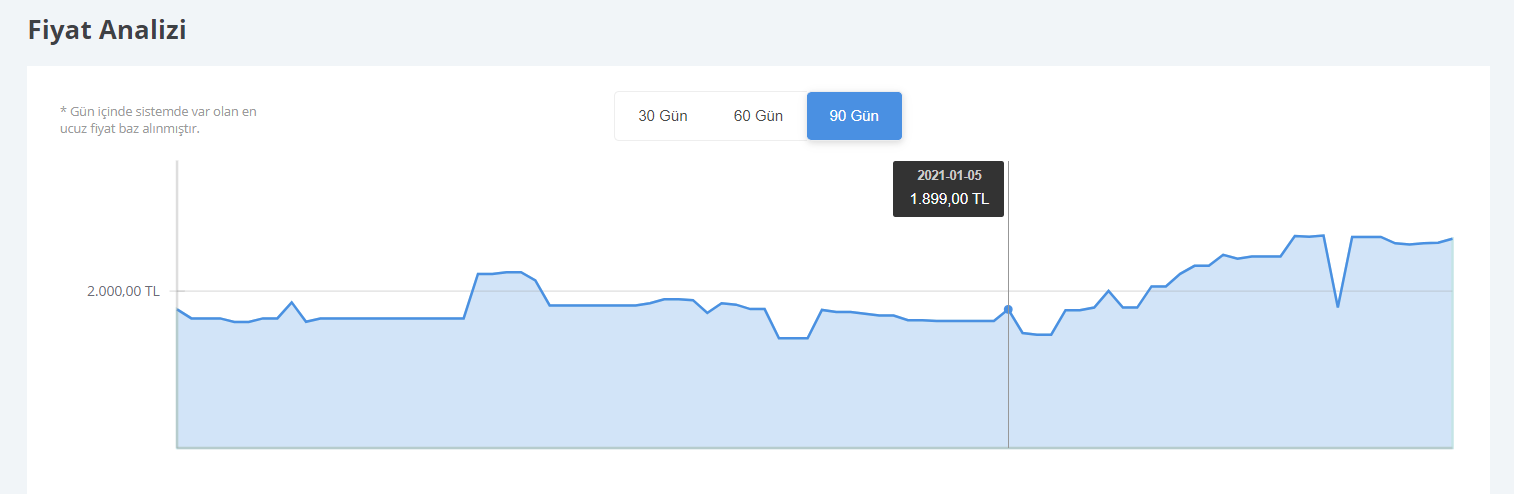
Task: Switch to the 30 Gün range
Action: 662,116
